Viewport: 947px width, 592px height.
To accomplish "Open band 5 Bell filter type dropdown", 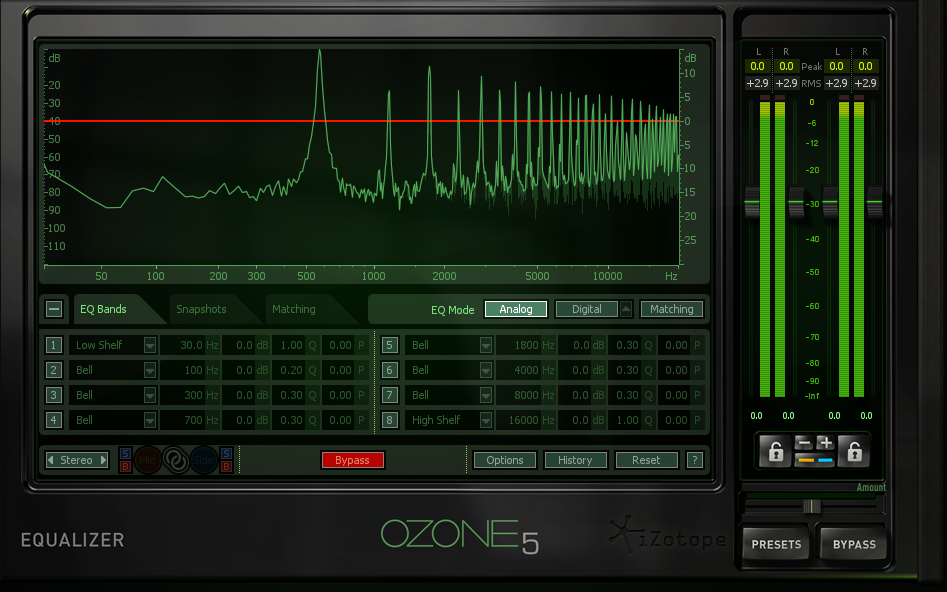I will [486, 345].
